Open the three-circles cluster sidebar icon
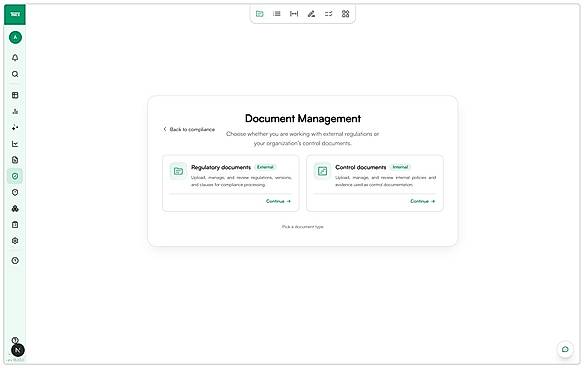 15,209
